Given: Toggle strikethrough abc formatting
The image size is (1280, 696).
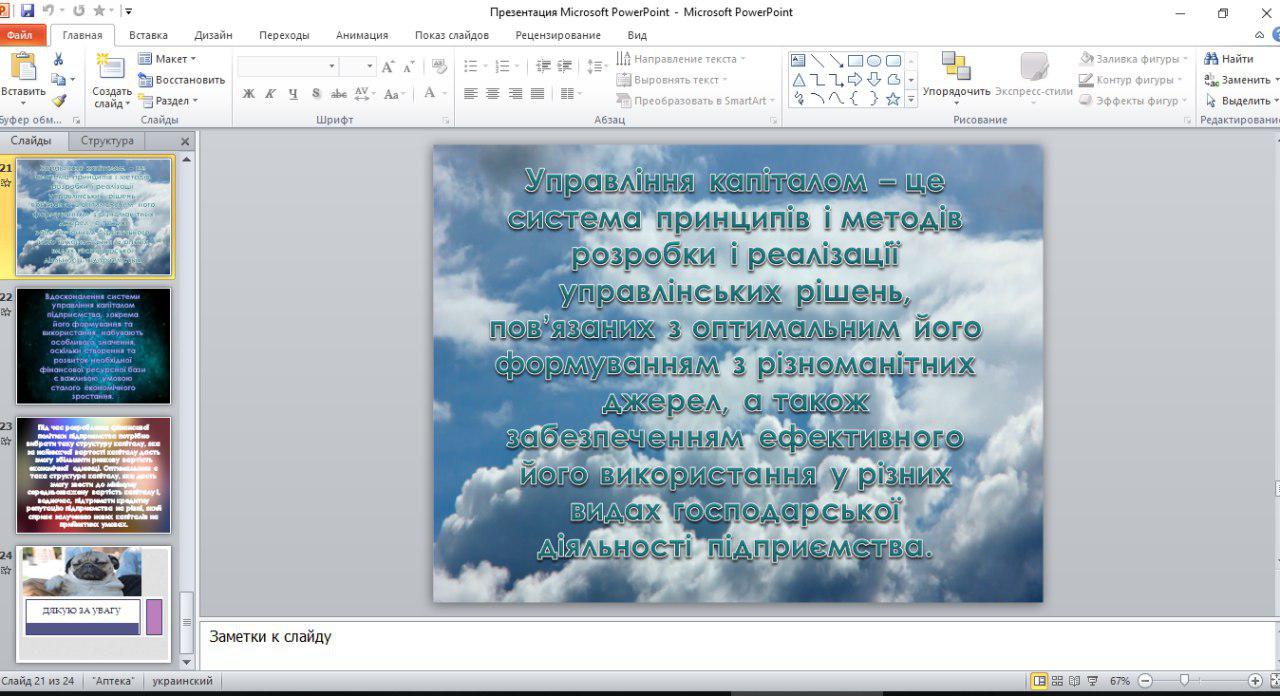Looking at the screenshot, I should [x=339, y=93].
